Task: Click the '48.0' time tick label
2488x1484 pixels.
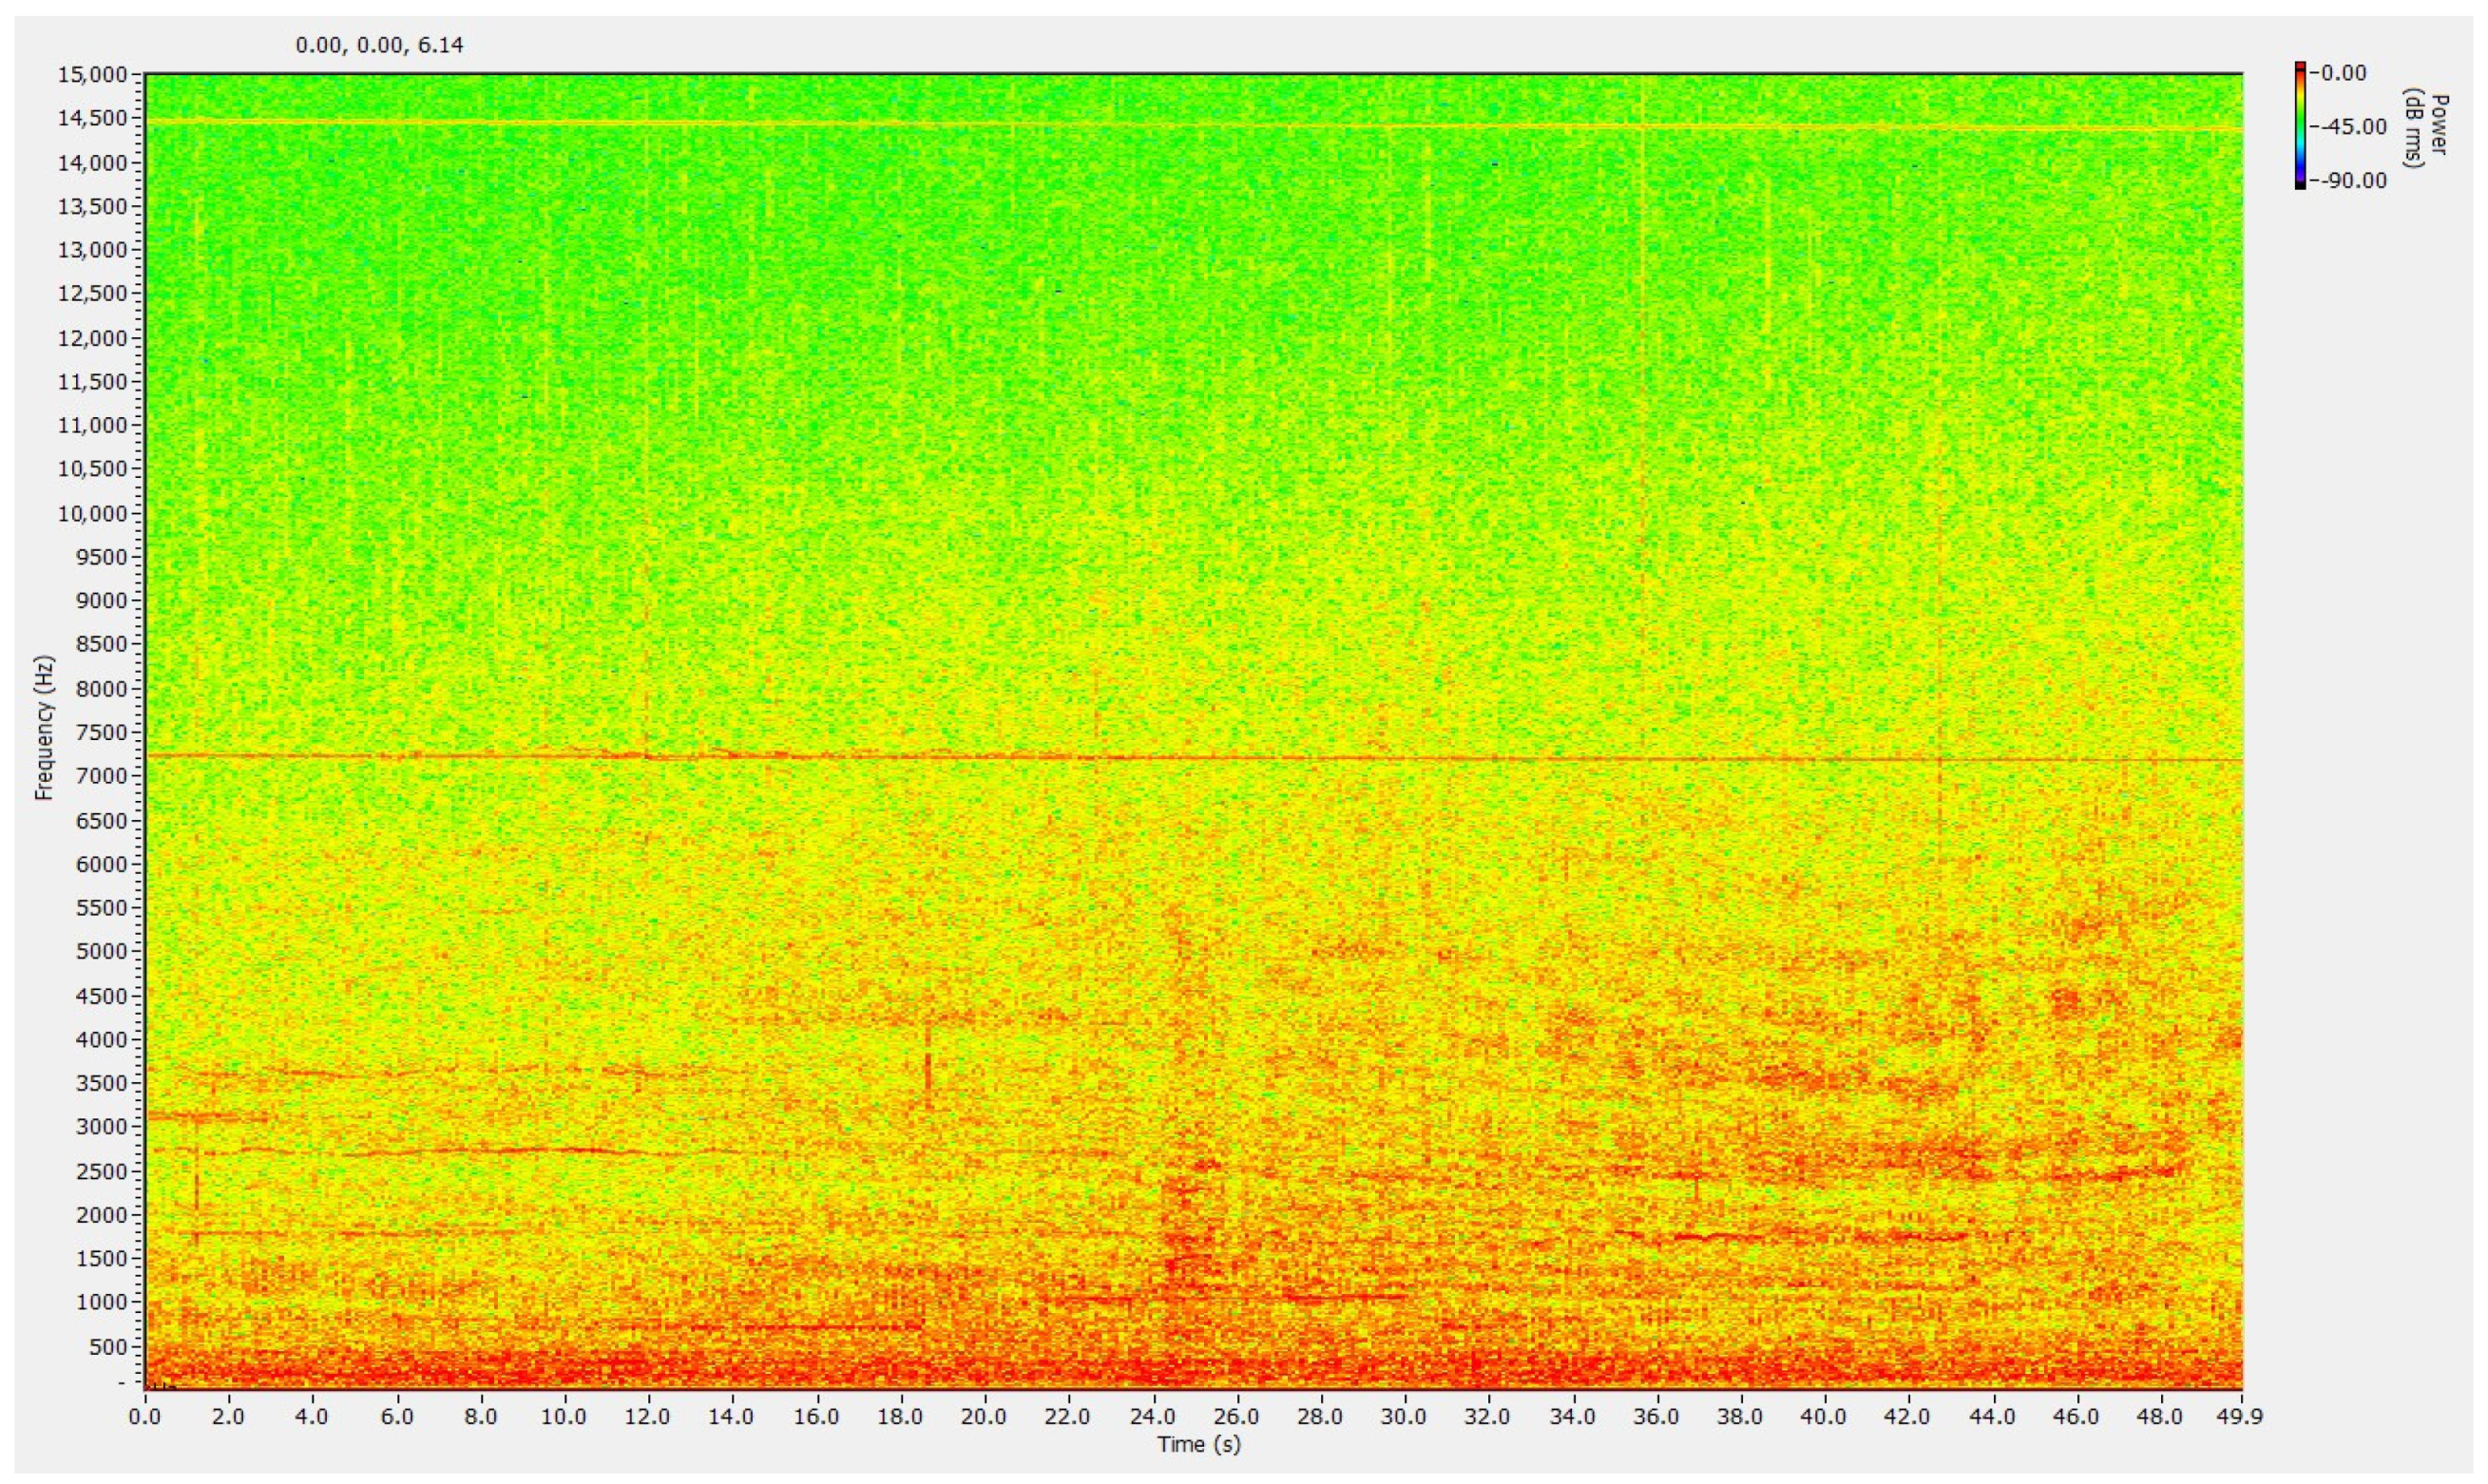Action: pos(2162,1417)
